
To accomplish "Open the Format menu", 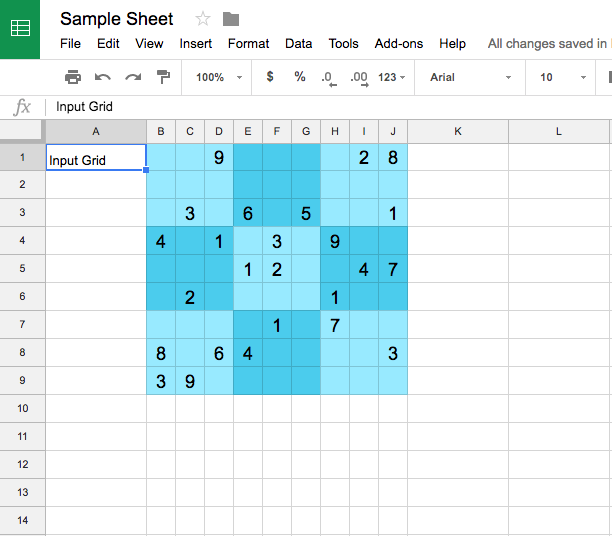I will click(248, 44).
